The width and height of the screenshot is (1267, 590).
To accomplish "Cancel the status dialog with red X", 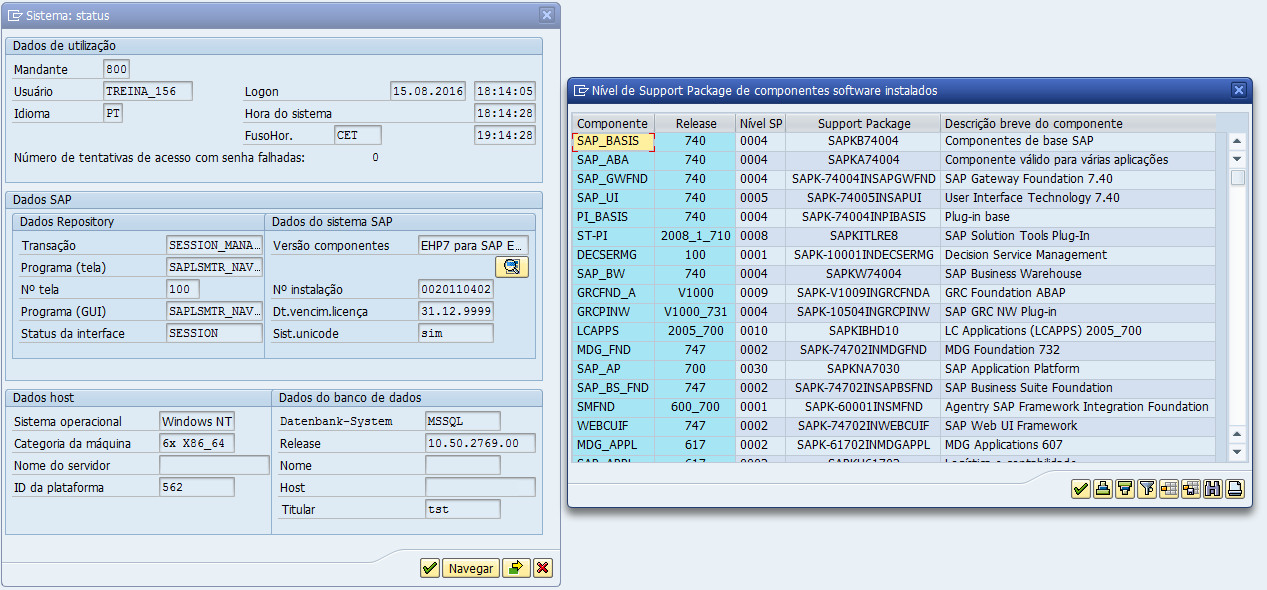I will tap(543, 568).
